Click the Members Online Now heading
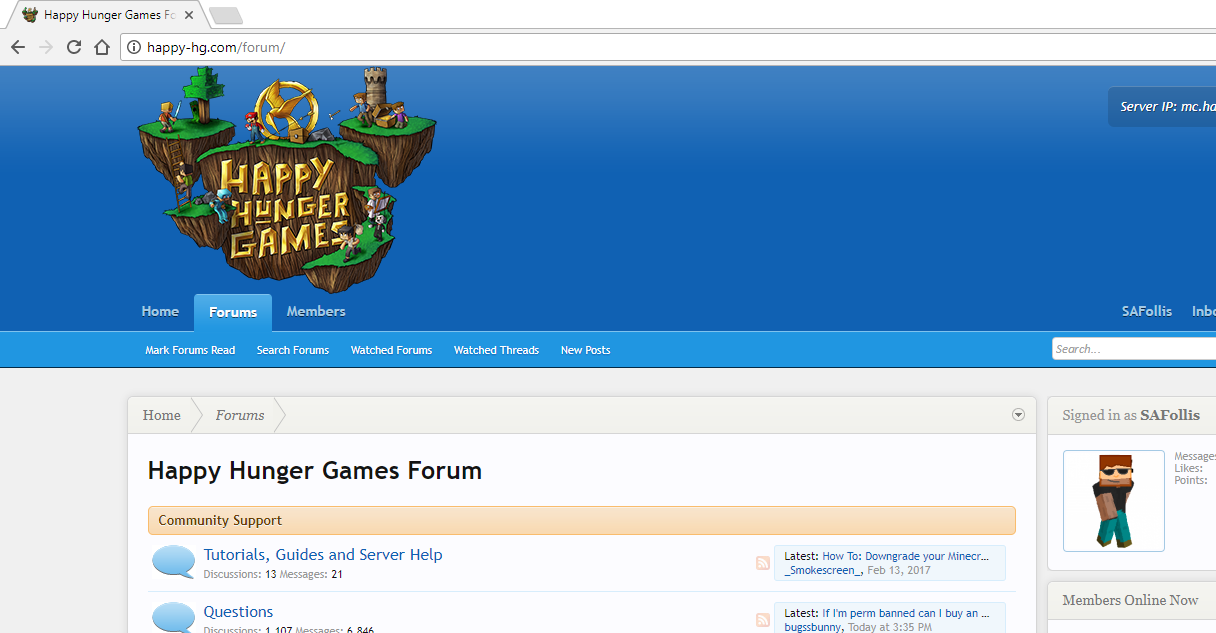This screenshot has height=633, width=1216. coord(1130,600)
